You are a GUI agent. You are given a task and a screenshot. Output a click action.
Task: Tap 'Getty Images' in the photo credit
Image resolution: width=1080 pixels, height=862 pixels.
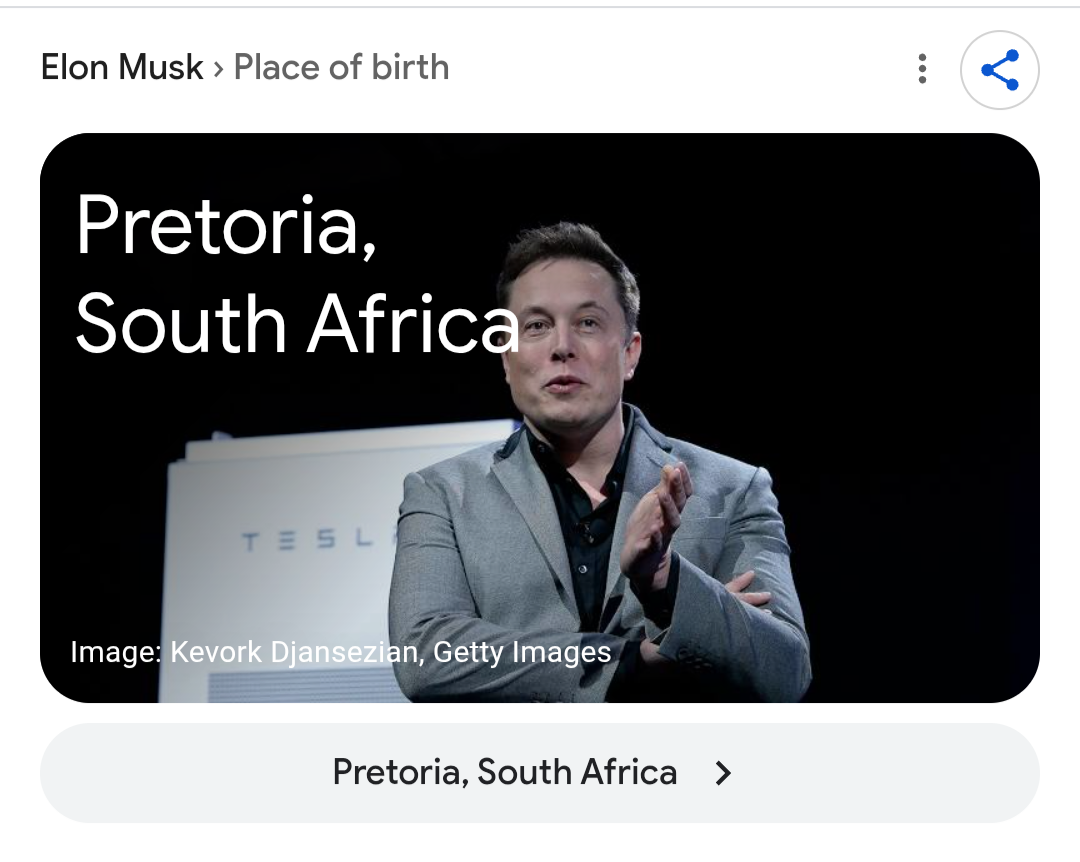(521, 653)
